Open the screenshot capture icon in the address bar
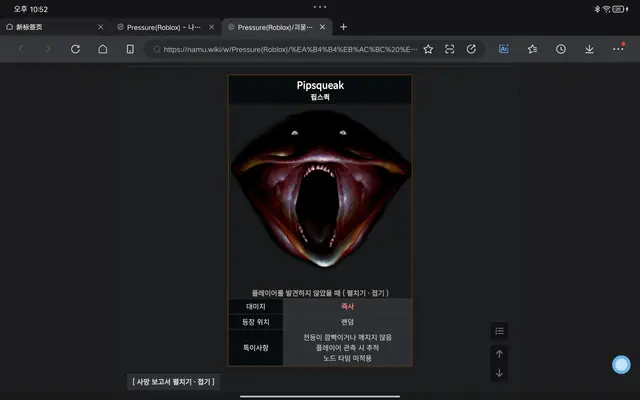This screenshot has height=400, width=640. coord(449,49)
